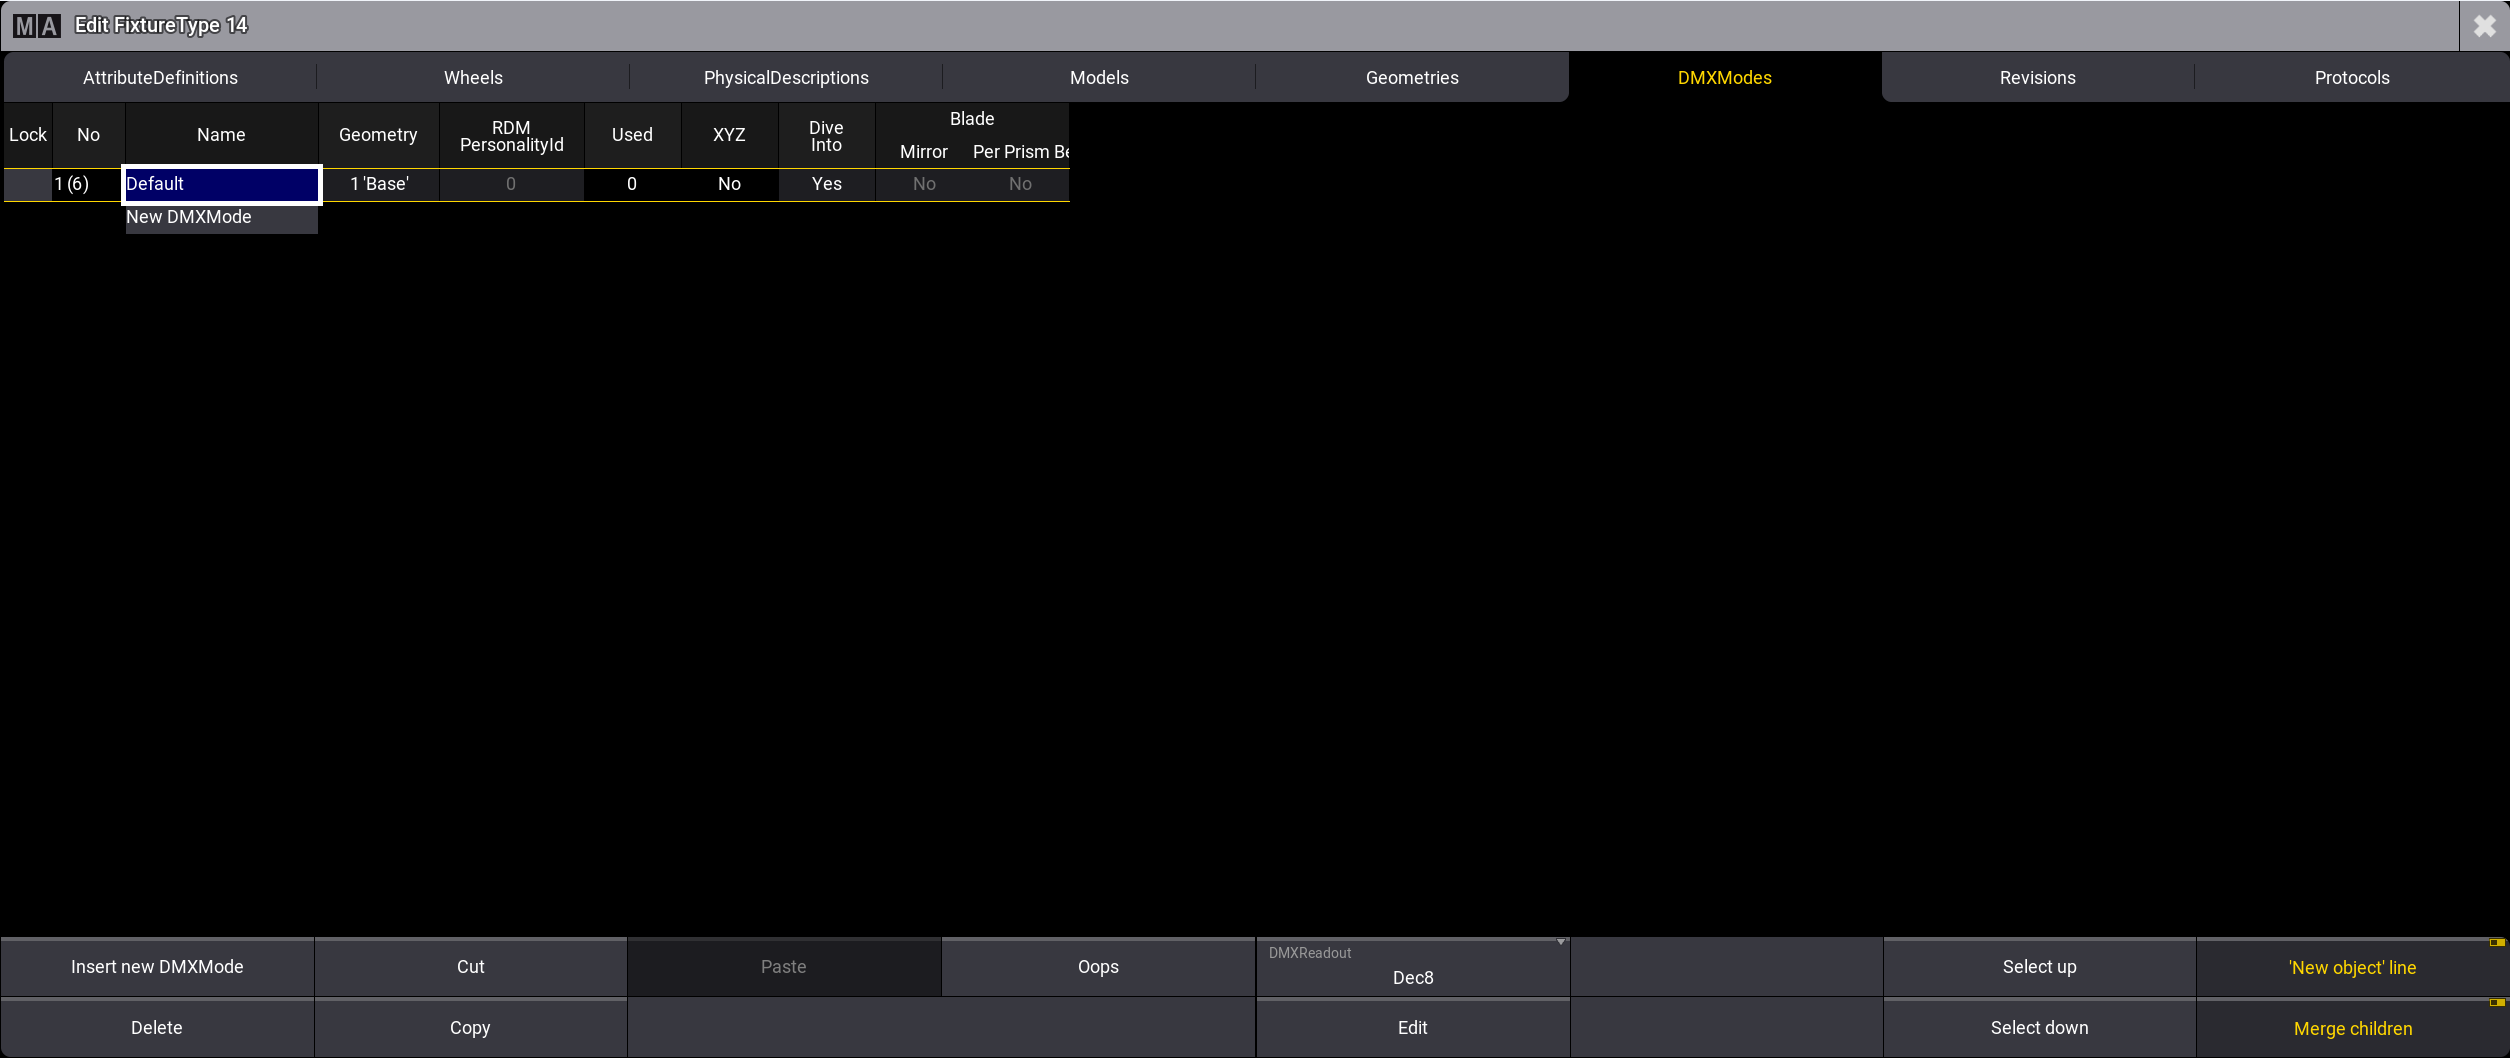2510x1058 pixels.
Task: Toggle the XYZ value for Default mode
Action: 729,184
